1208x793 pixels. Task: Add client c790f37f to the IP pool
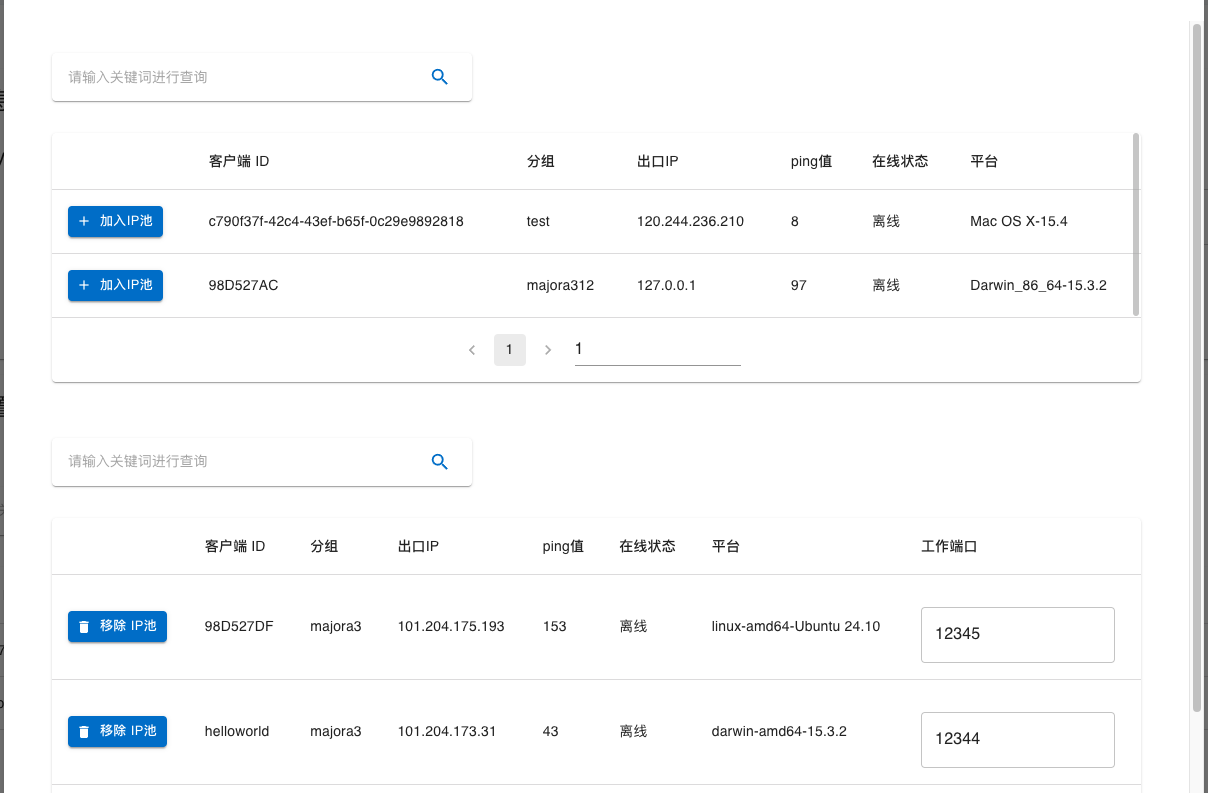tap(115, 221)
